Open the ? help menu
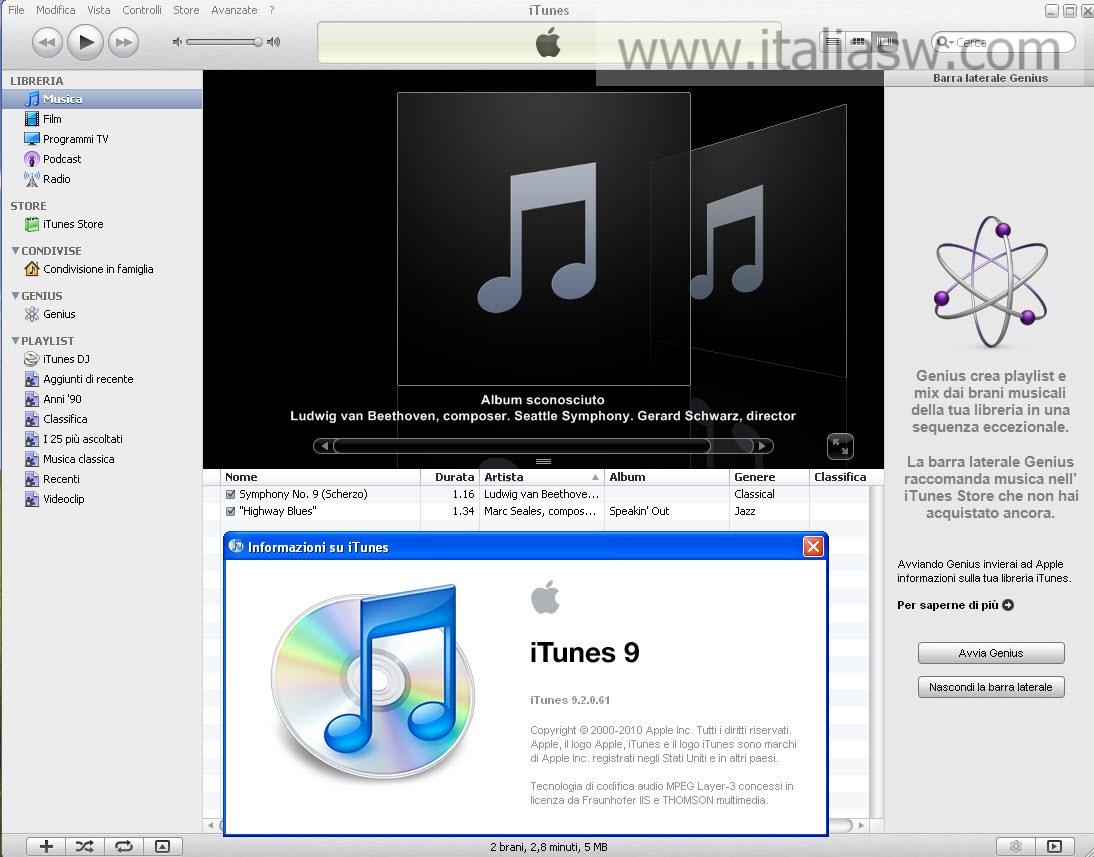This screenshot has width=1094, height=857. (x=272, y=10)
